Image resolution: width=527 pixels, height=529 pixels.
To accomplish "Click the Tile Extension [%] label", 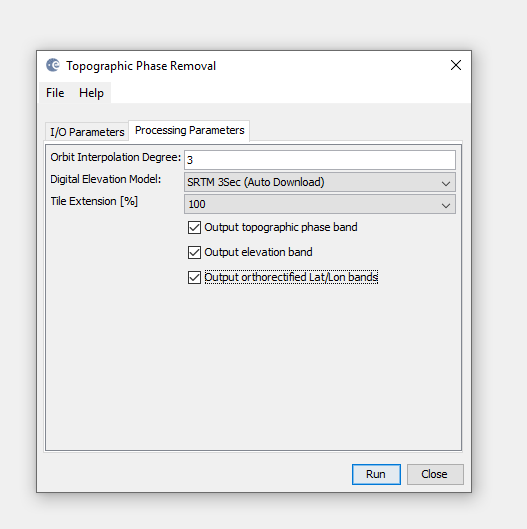I will tap(94, 201).
